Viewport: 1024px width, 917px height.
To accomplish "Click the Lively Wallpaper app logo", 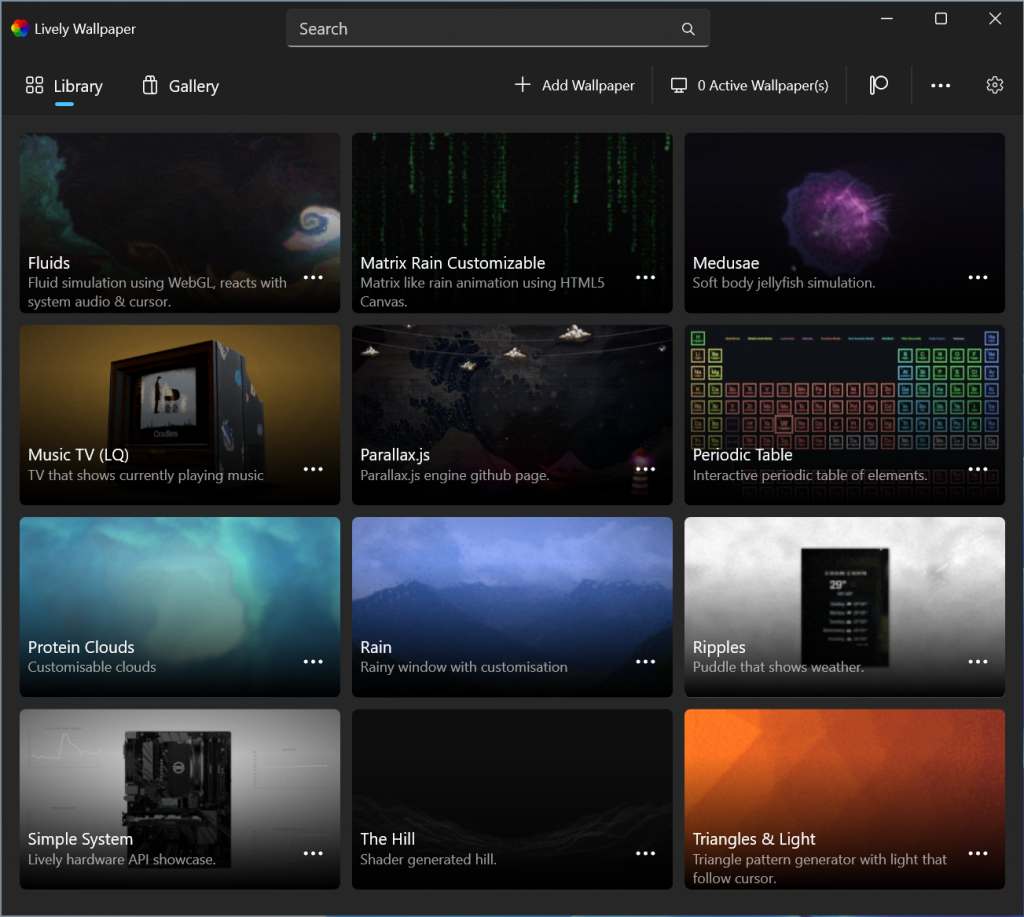I will (x=20, y=29).
